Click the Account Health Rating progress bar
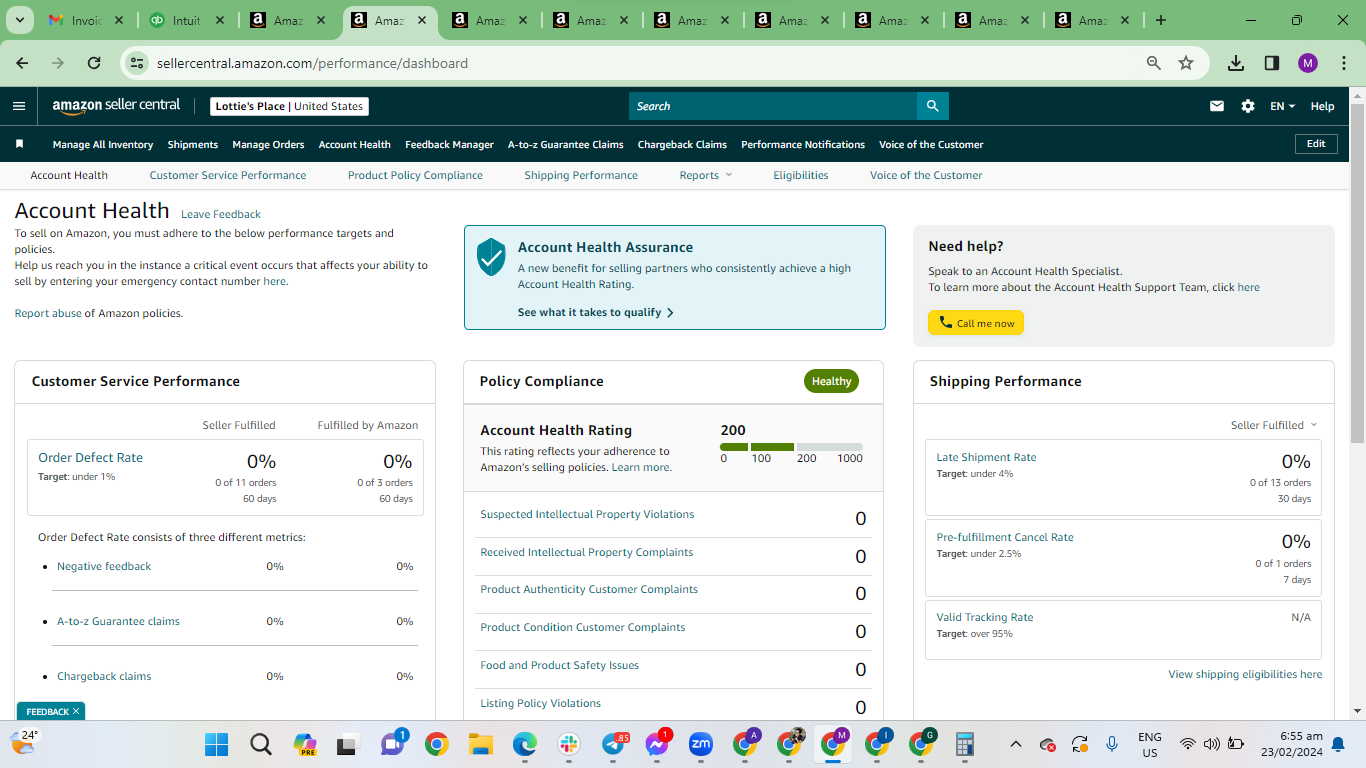The width and height of the screenshot is (1366, 768). [791, 447]
